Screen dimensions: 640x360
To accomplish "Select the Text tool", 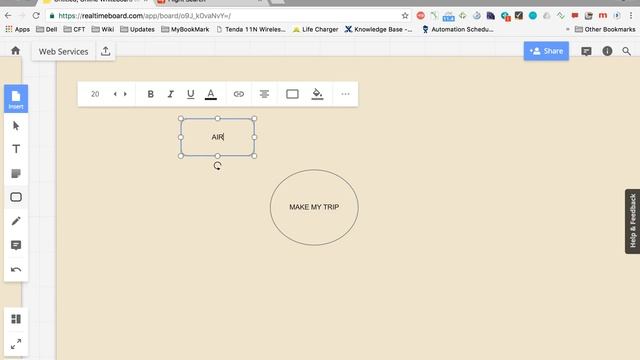I will [16, 149].
